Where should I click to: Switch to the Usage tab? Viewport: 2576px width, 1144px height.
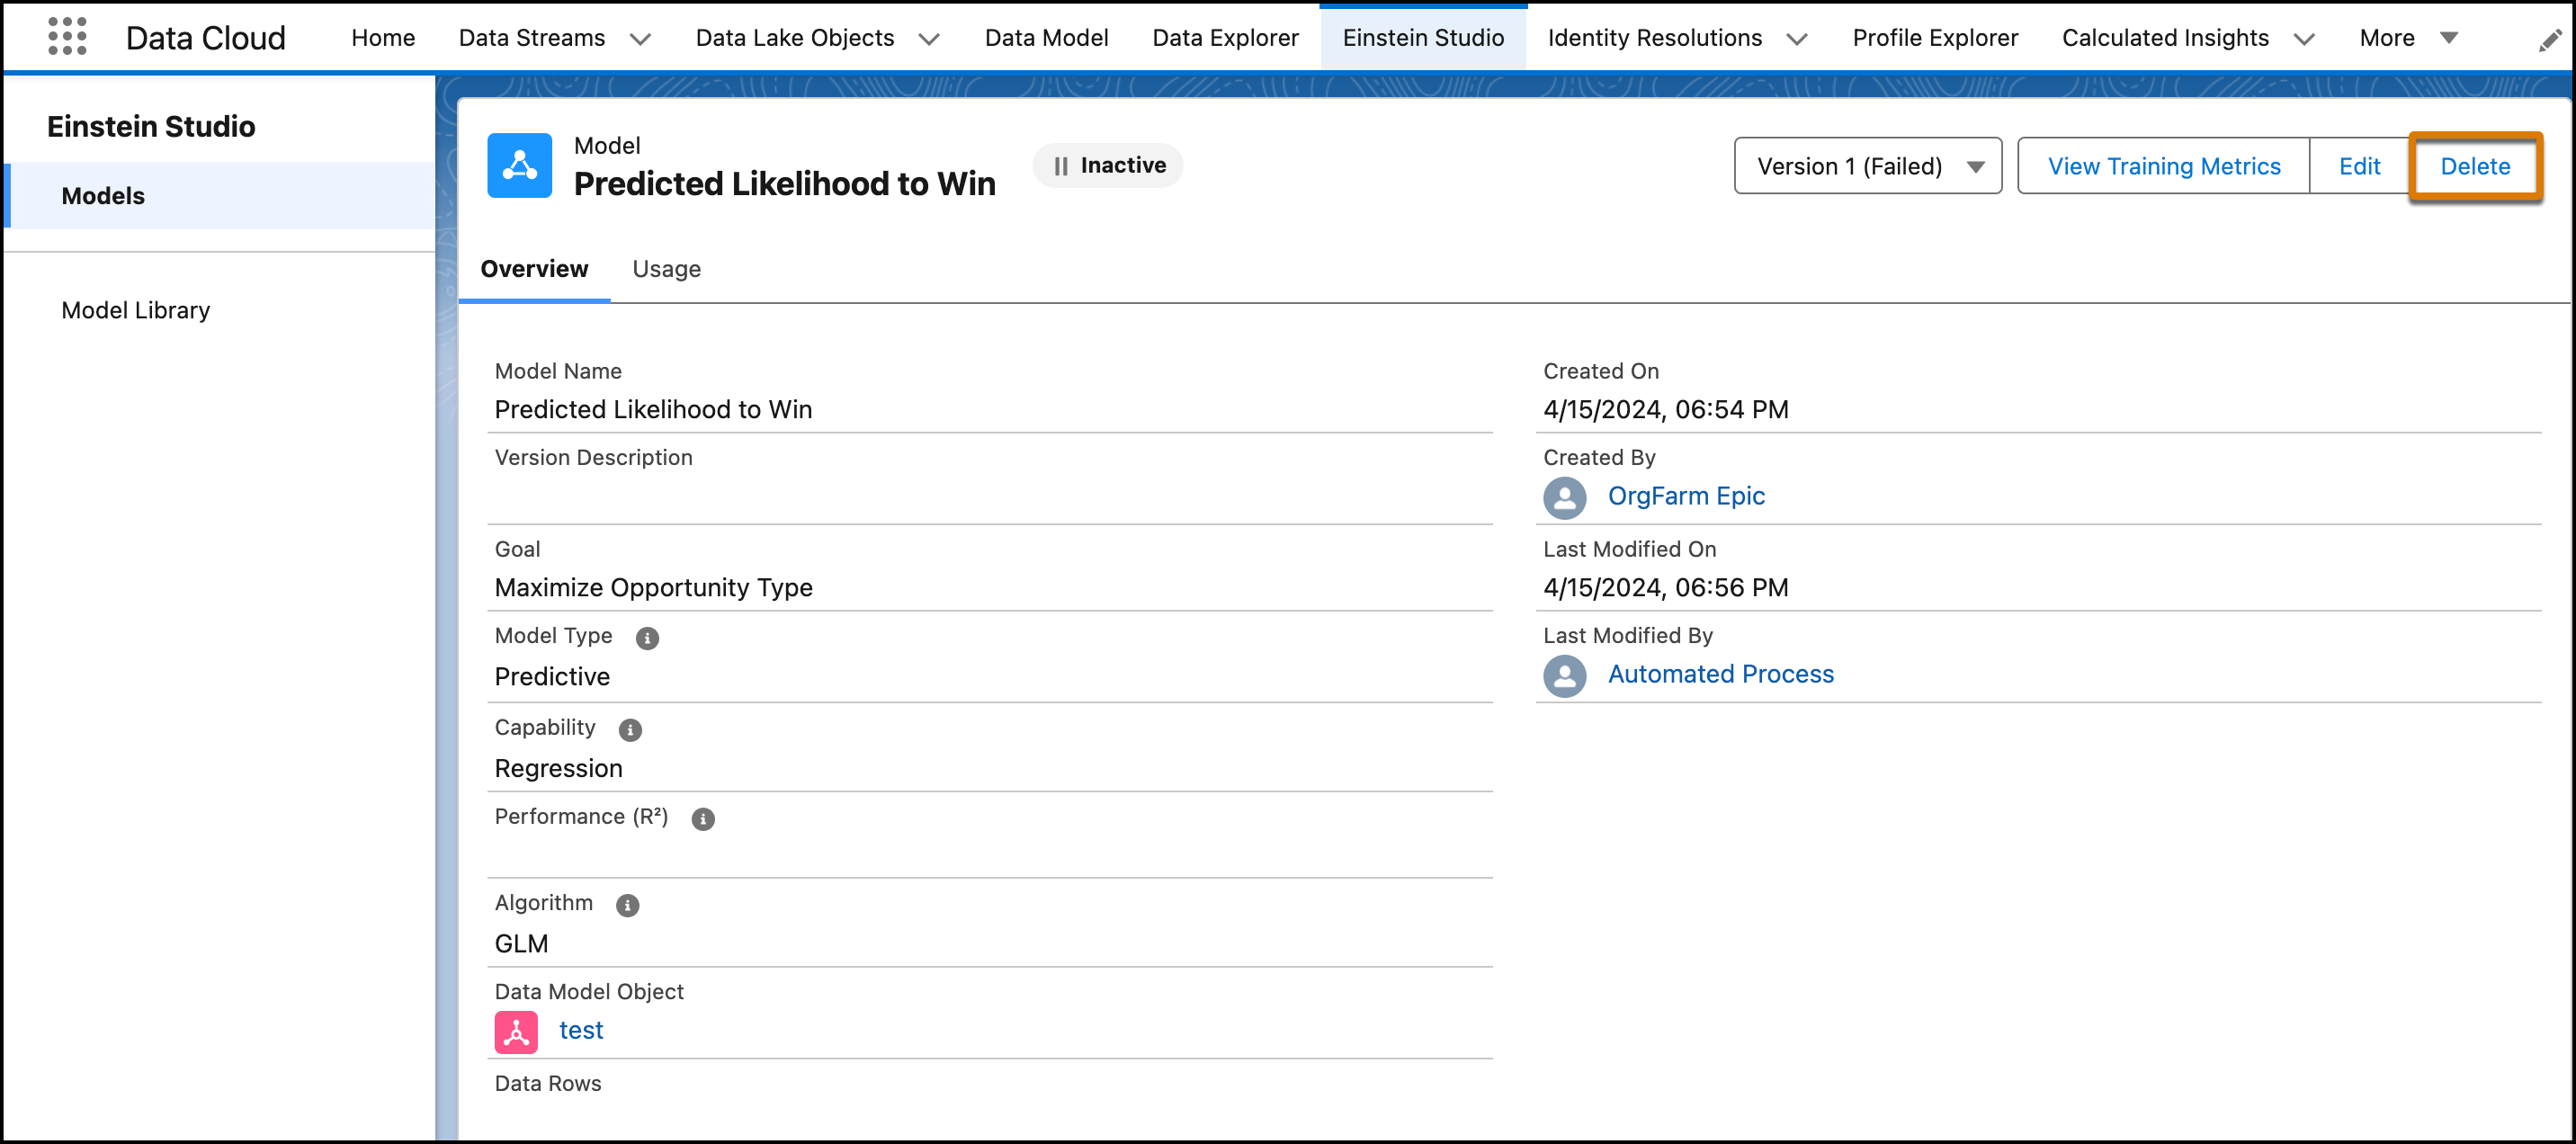pos(666,269)
